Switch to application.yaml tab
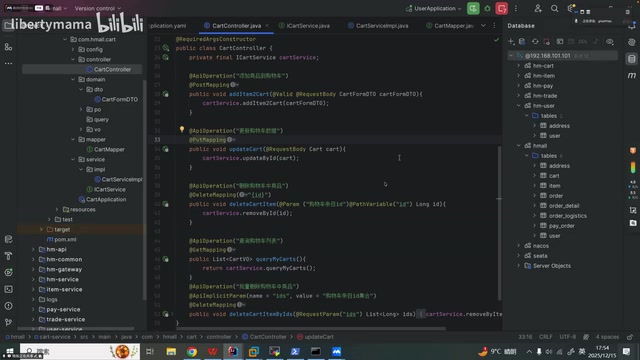This screenshot has height=360, width=640. click(168, 26)
